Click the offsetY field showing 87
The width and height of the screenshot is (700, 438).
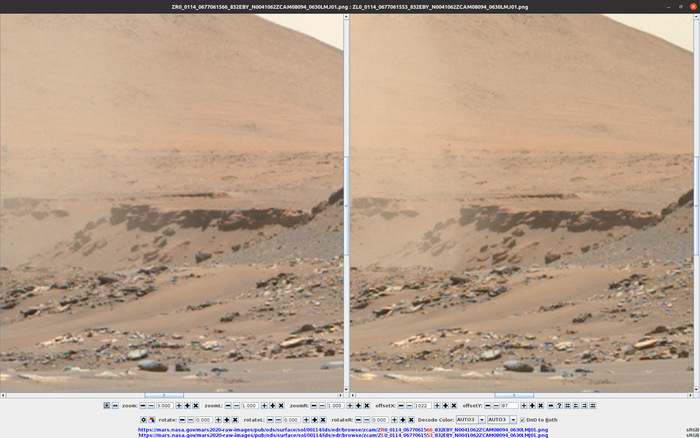tap(510, 406)
